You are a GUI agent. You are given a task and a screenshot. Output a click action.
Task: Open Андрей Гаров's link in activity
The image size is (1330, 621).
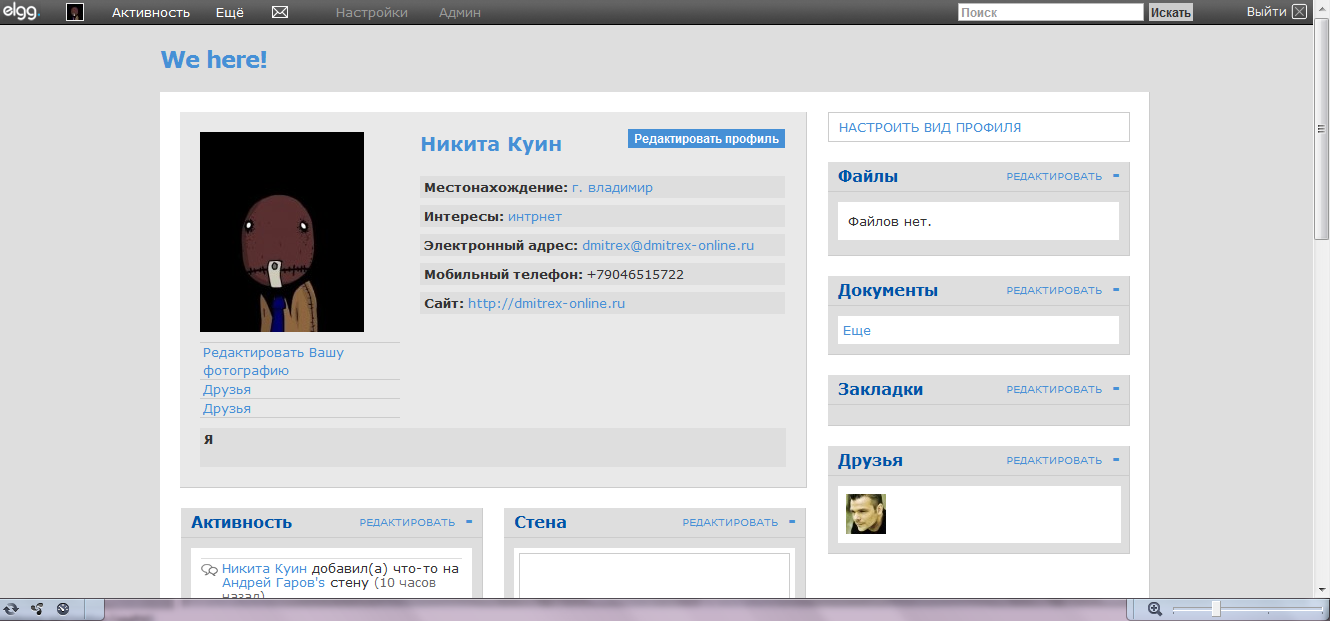274,582
